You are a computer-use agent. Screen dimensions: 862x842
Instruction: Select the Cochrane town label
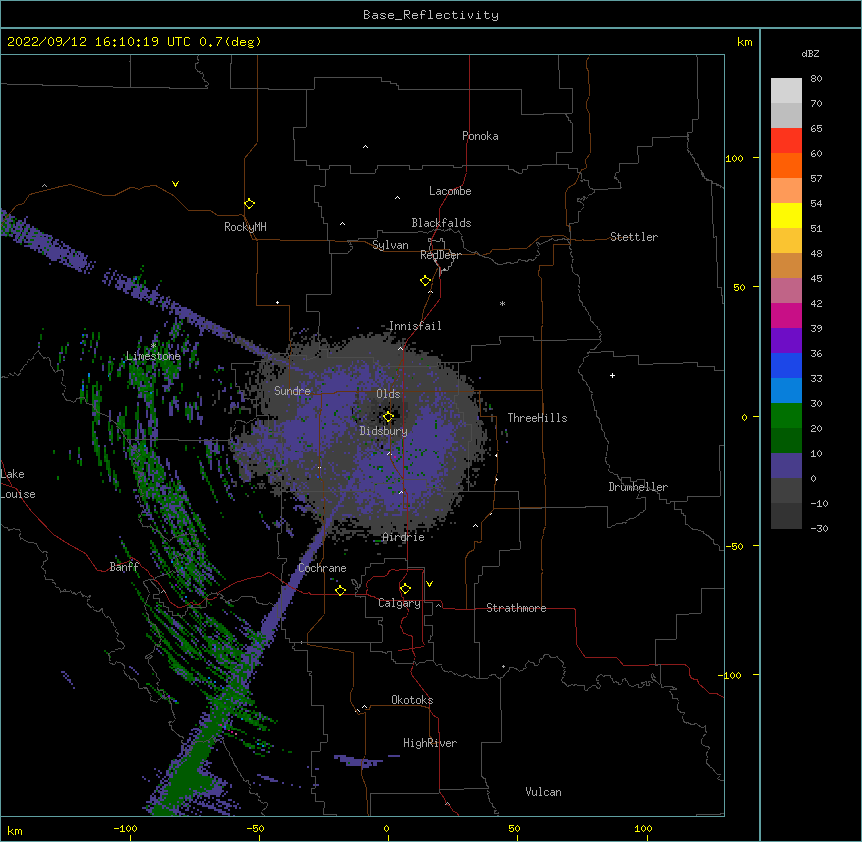click(x=322, y=568)
